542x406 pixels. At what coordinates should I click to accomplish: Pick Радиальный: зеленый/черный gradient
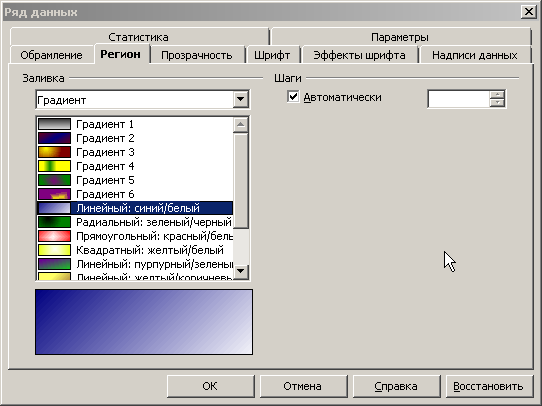(135, 222)
